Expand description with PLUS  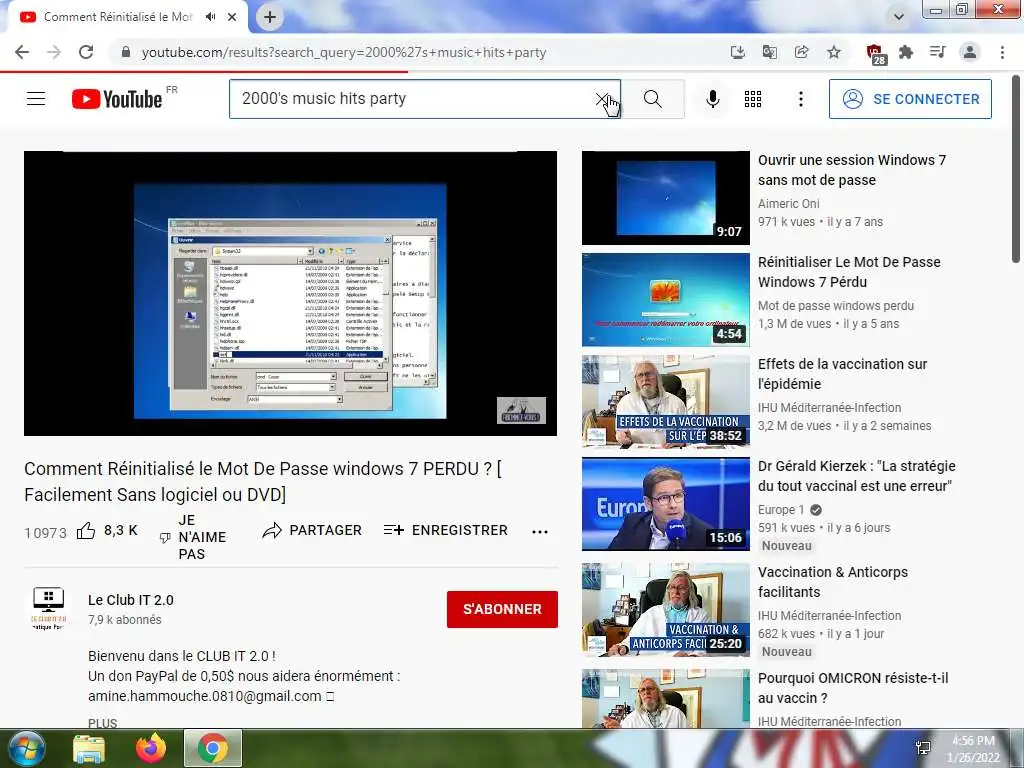pyautogui.click(x=103, y=723)
